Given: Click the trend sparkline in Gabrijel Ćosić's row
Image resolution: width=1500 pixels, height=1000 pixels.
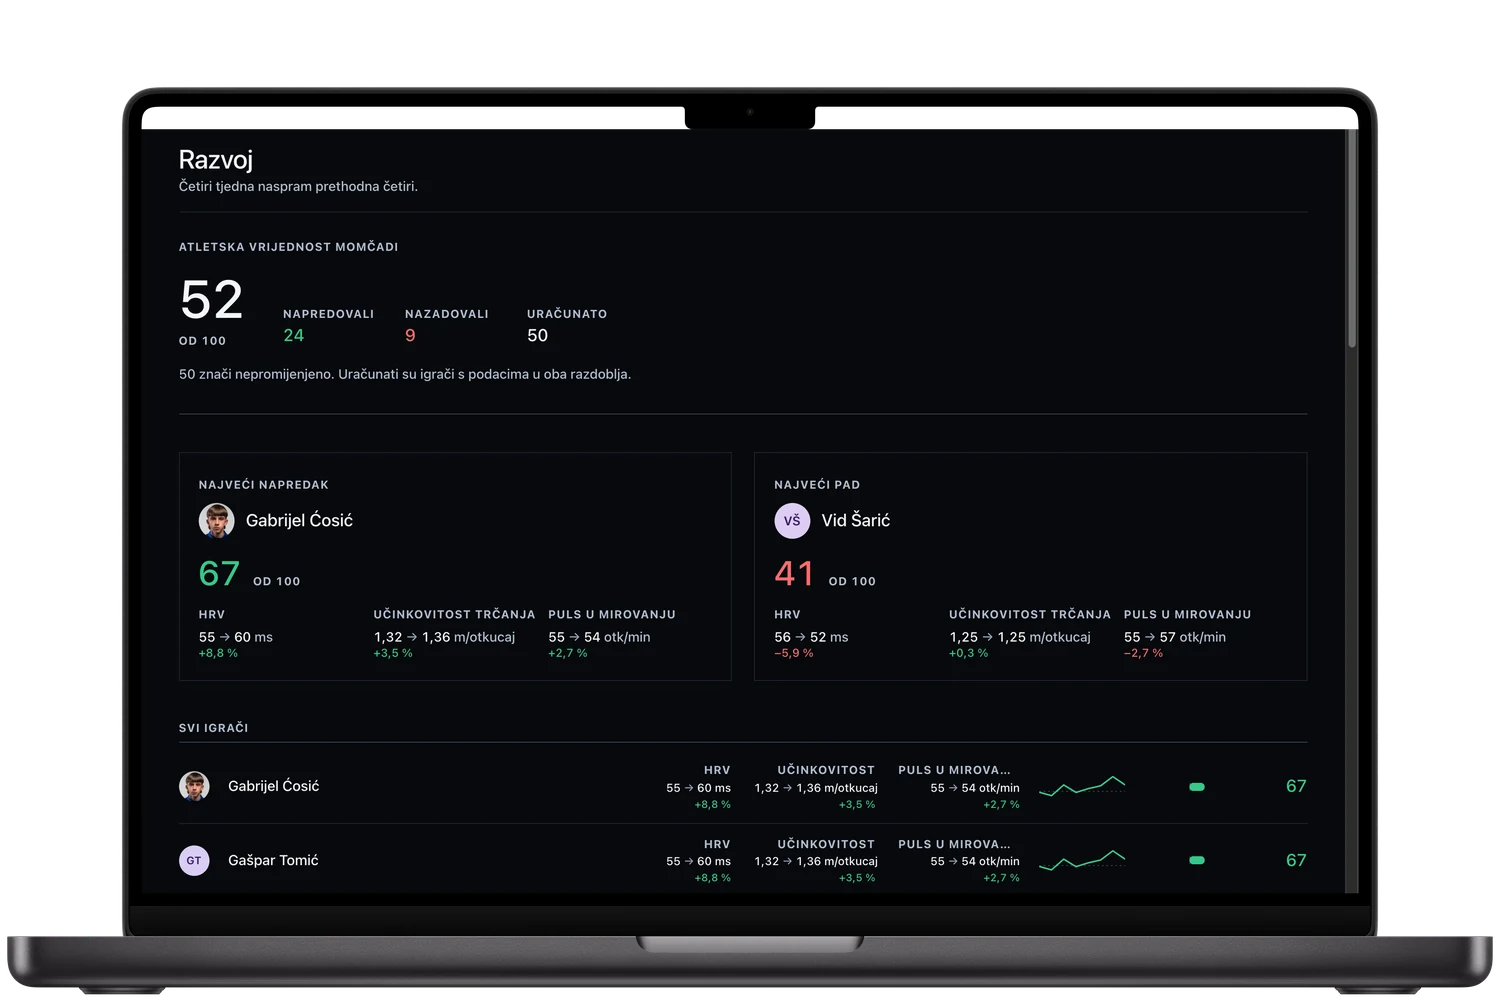Looking at the screenshot, I should (1082, 786).
